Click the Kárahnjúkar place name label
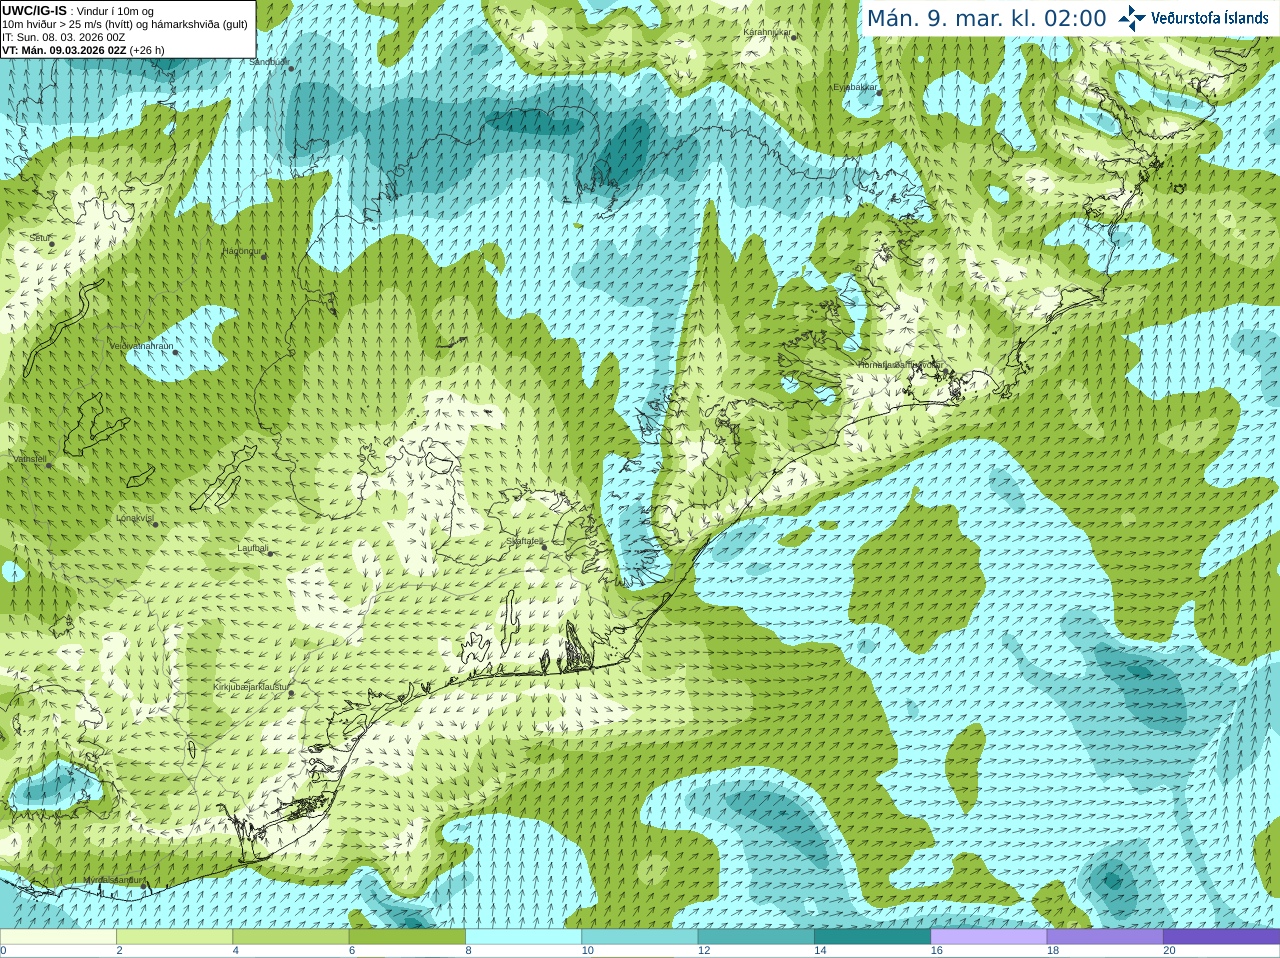The width and height of the screenshot is (1280, 958). 767,32
